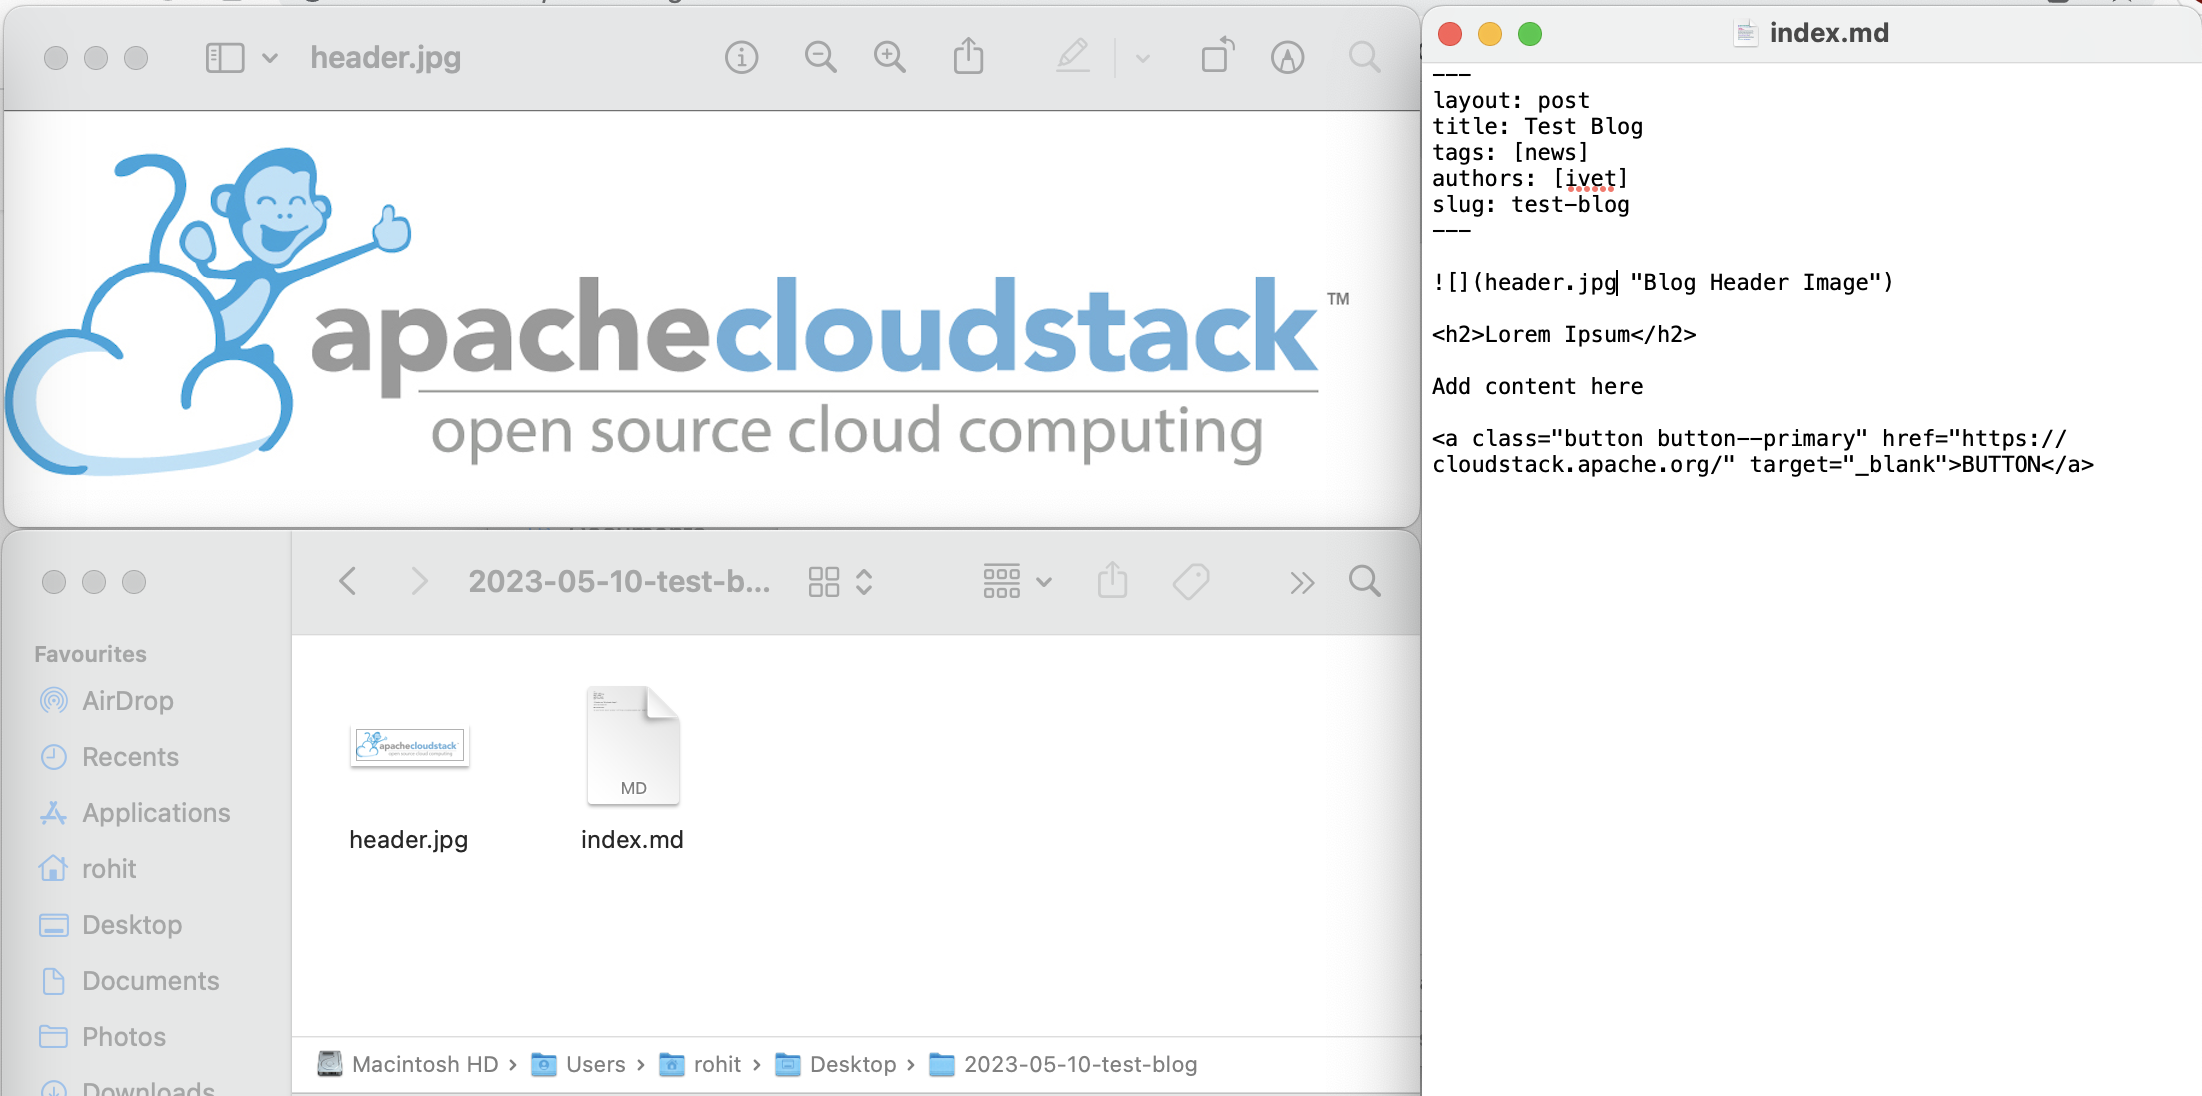Click Desktop in the path bar
The height and width of the screenshot is (1096, 2202).
(852, 1064)
